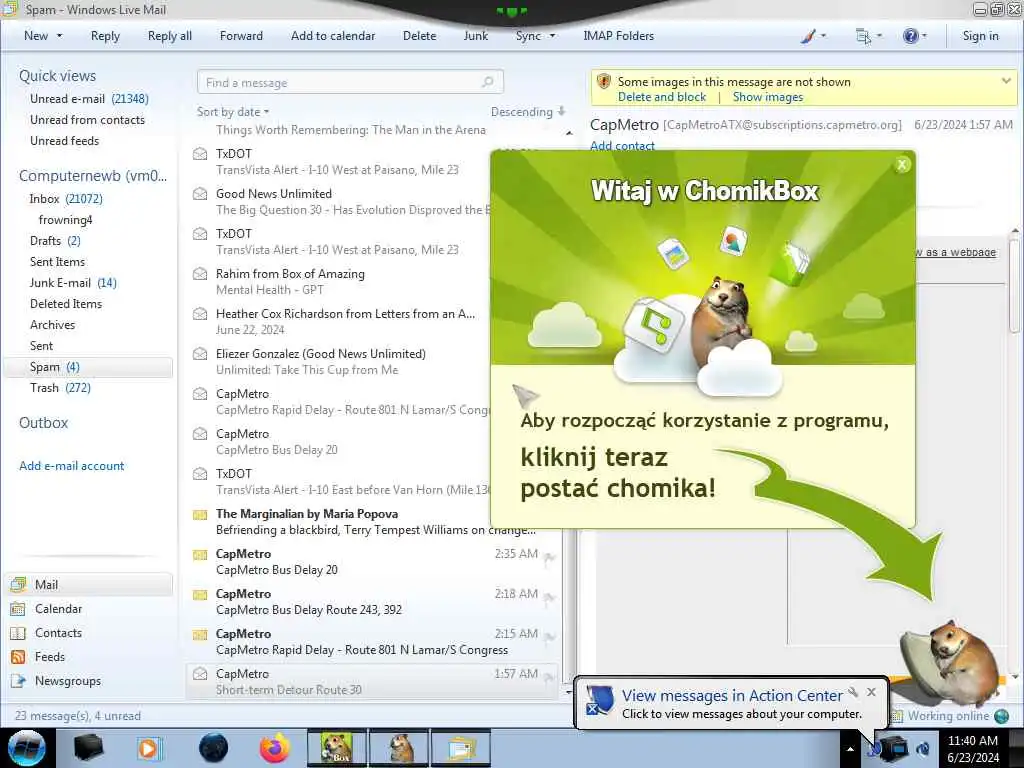Click the Sign in button

pyautogui.click(x=980, y=36)
